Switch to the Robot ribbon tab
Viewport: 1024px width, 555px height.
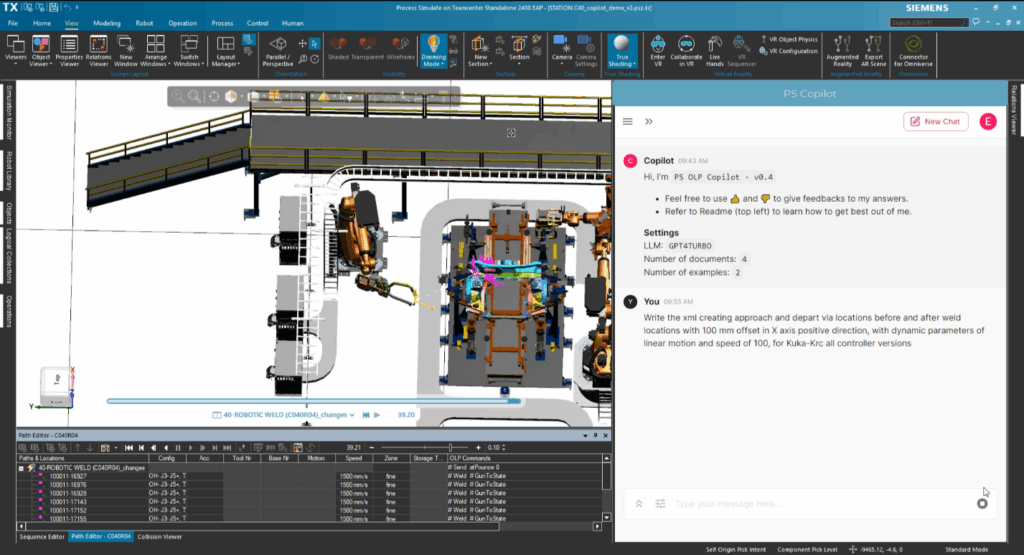pos(144,23)
